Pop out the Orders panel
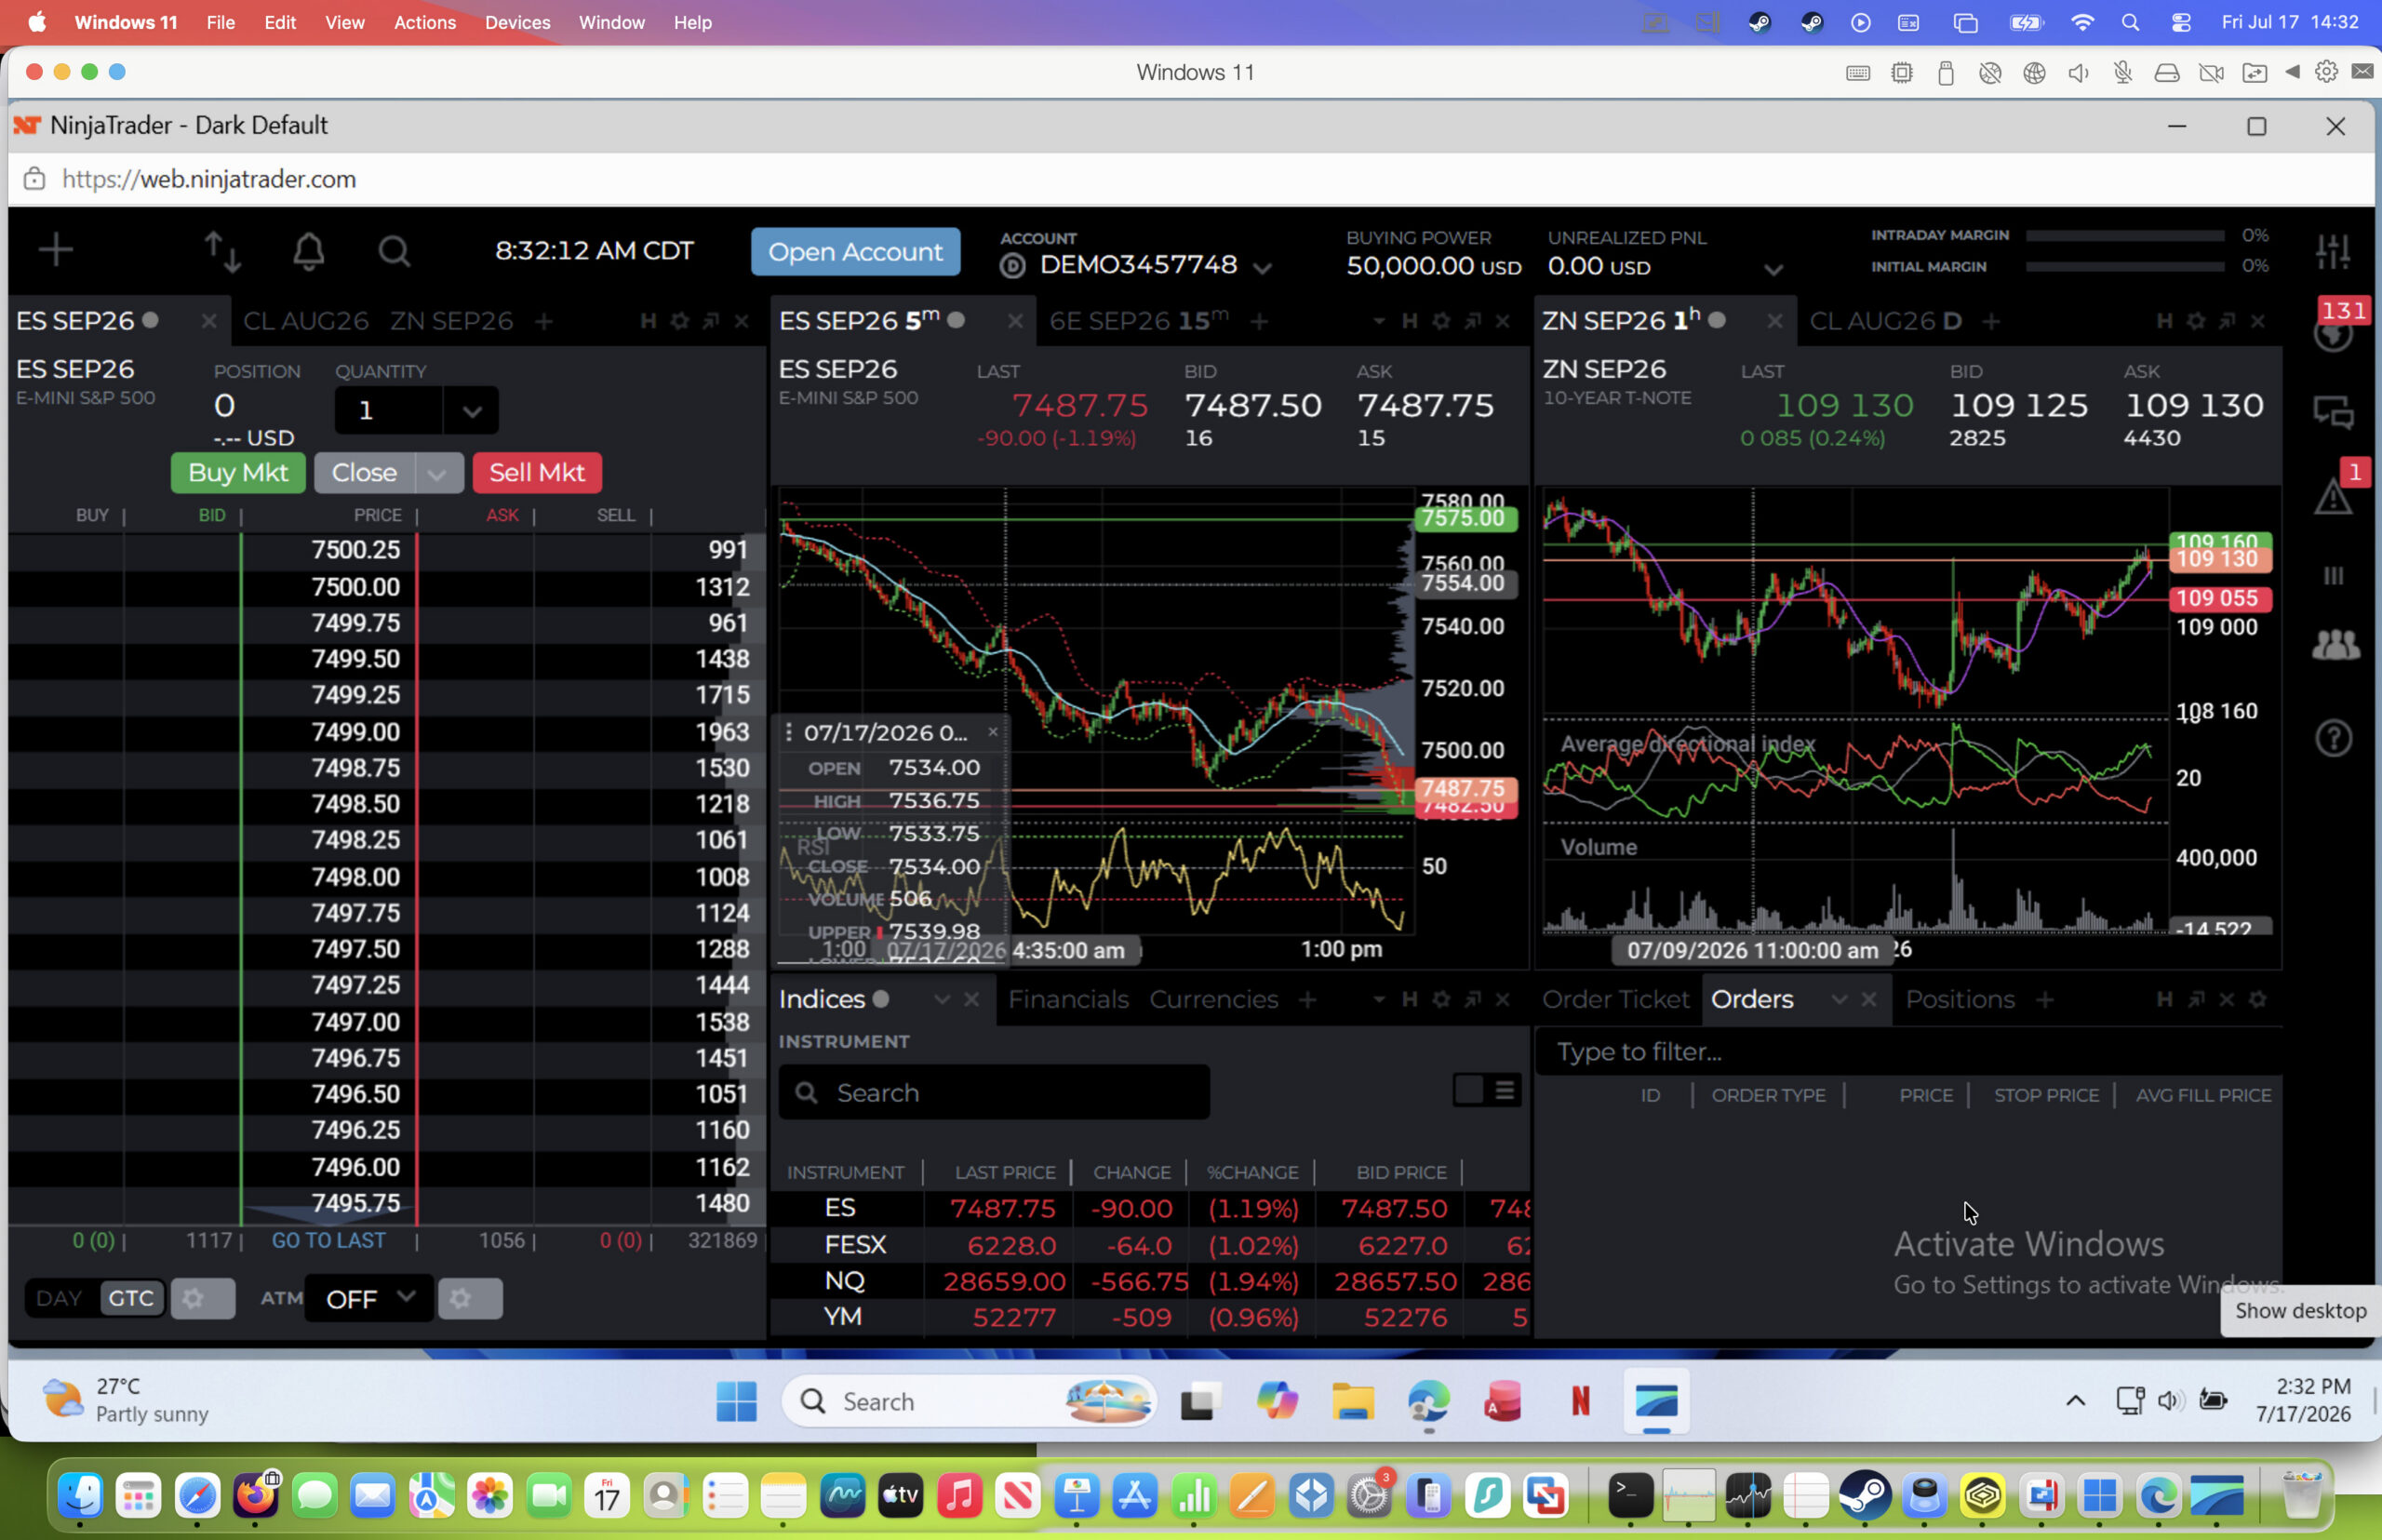 2196,999
